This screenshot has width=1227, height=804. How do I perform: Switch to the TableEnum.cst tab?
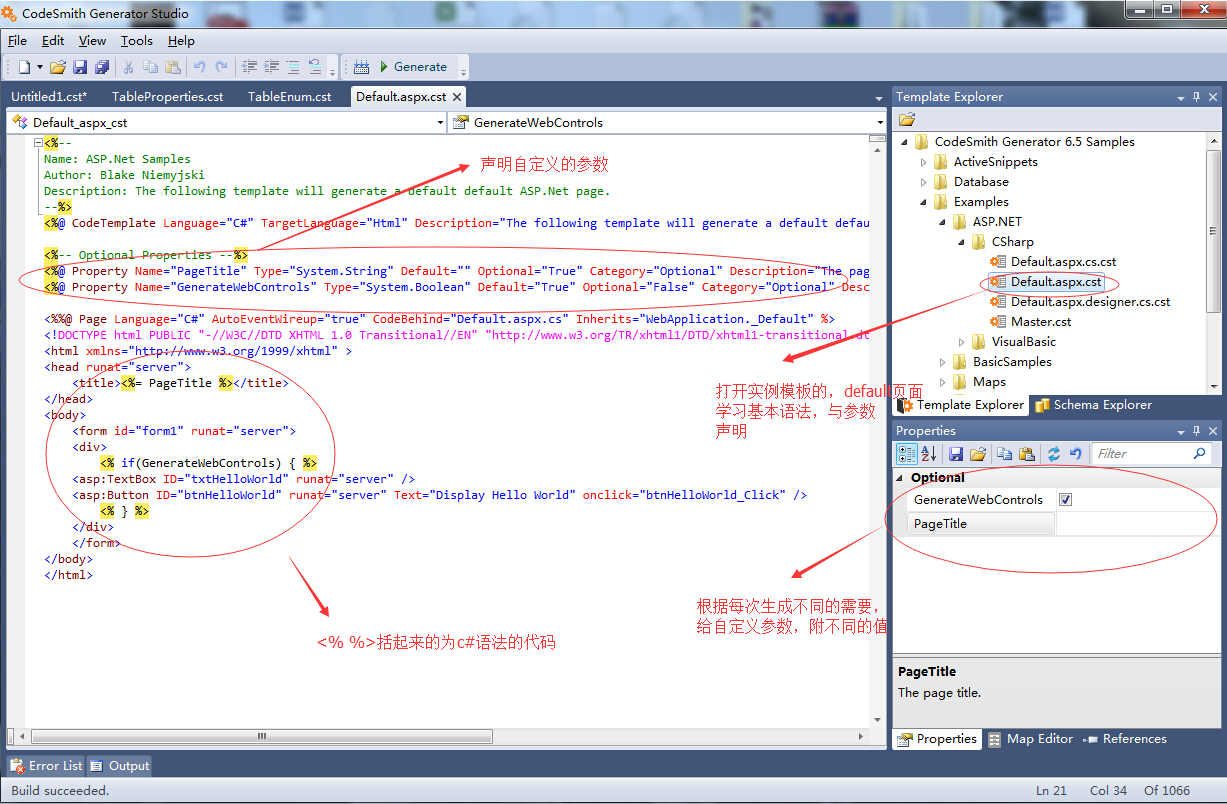click(289, 97)
